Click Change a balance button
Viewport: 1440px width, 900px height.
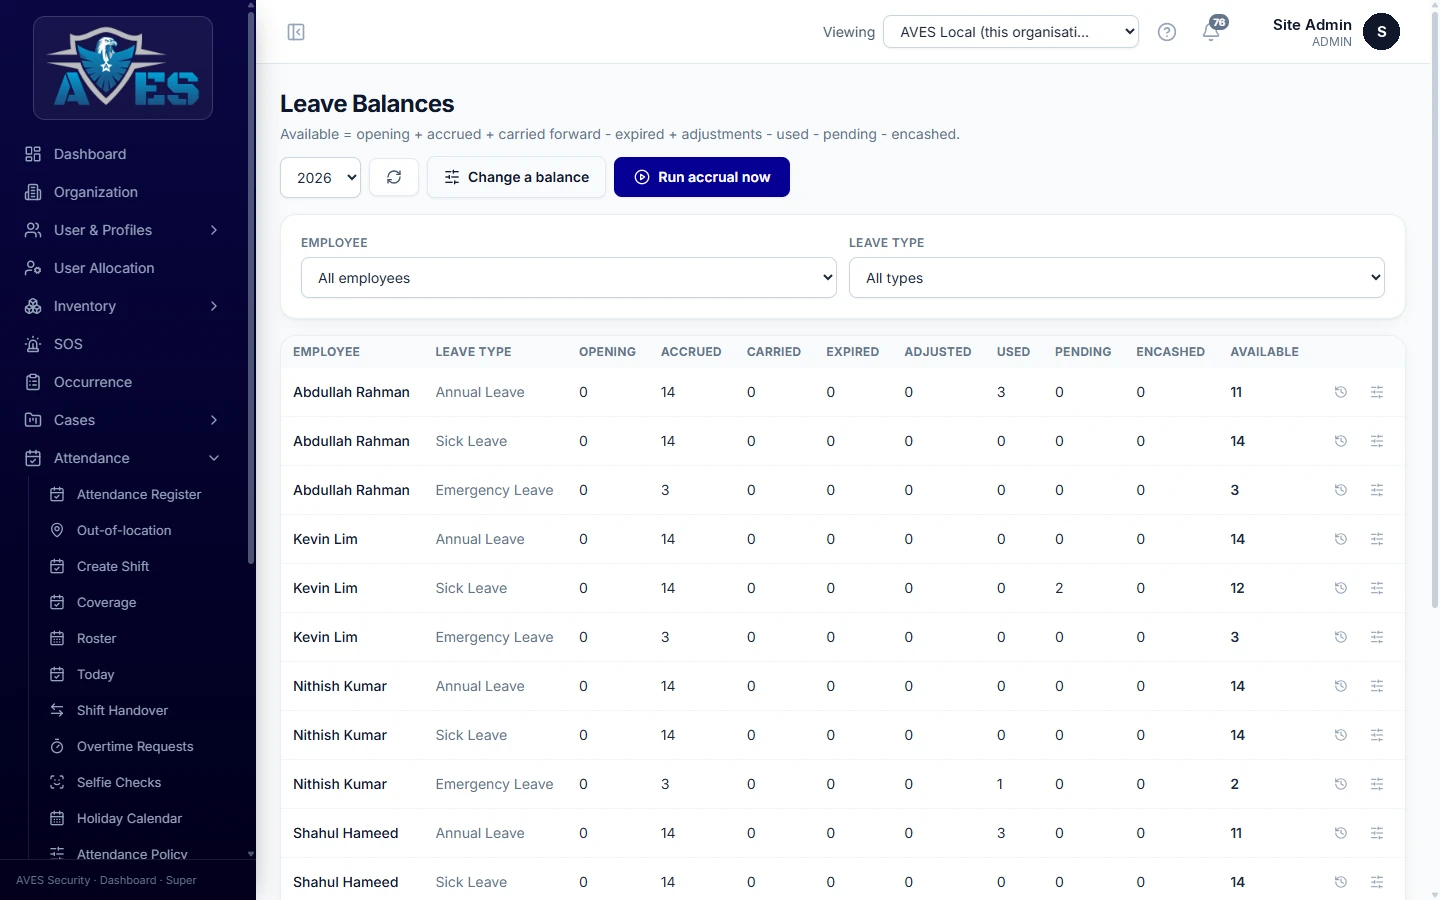click(x=516, y=177)
